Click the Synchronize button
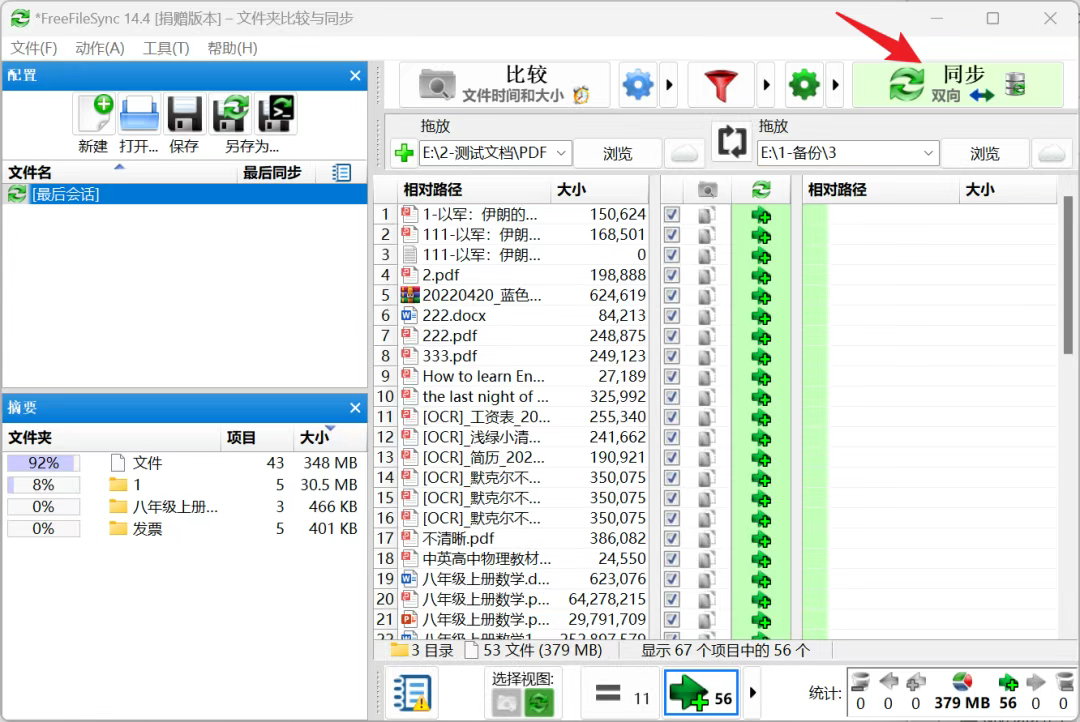 tap(958, 85)
